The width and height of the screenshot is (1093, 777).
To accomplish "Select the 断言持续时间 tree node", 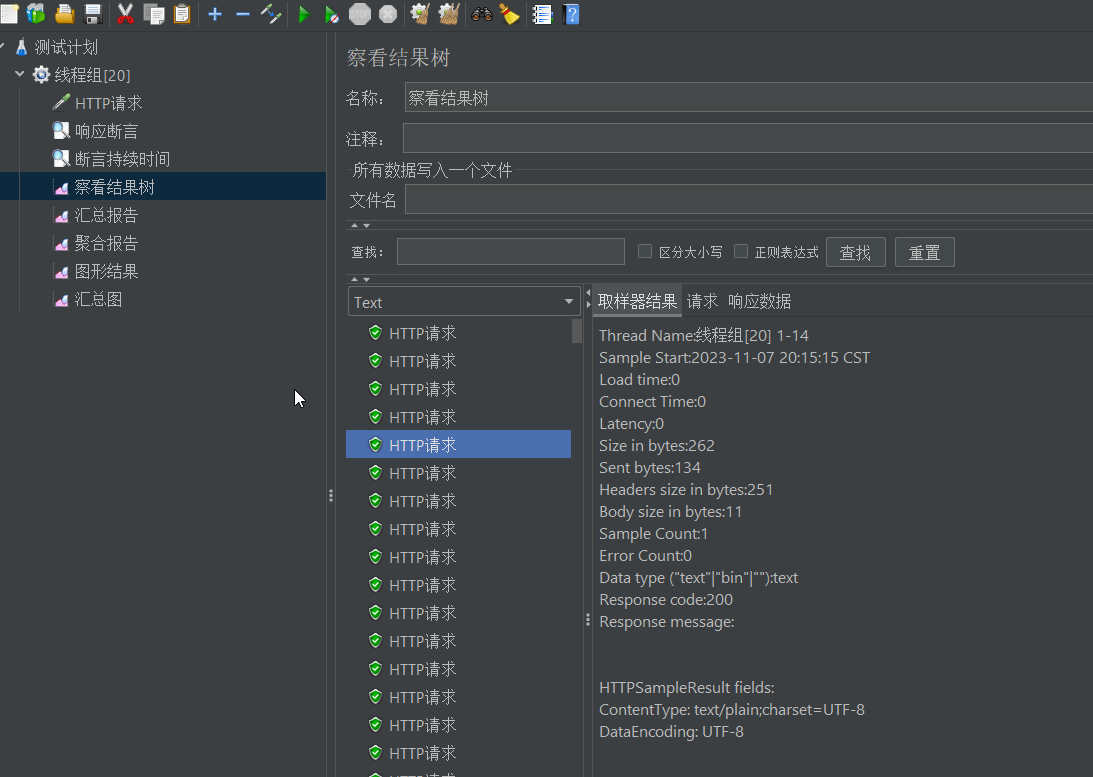I will [123, 159].
